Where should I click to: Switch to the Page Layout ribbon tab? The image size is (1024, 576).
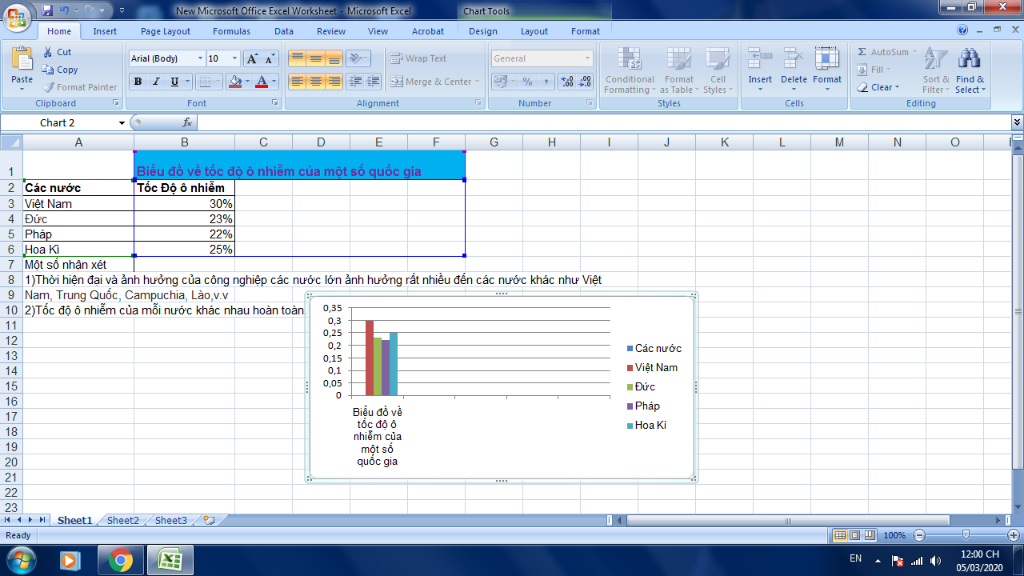click(164, 31)
